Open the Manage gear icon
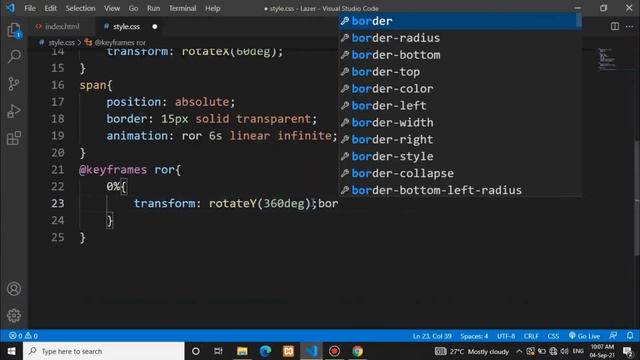 tap(14, 315)
